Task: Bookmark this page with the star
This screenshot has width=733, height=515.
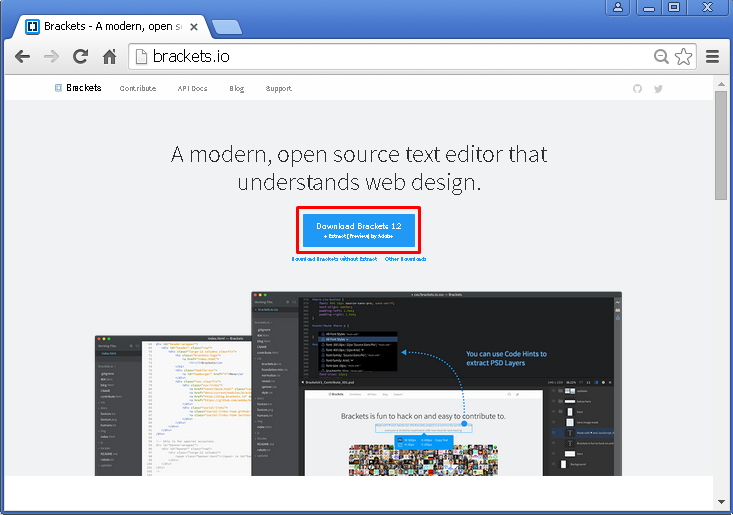Action: 683,57
